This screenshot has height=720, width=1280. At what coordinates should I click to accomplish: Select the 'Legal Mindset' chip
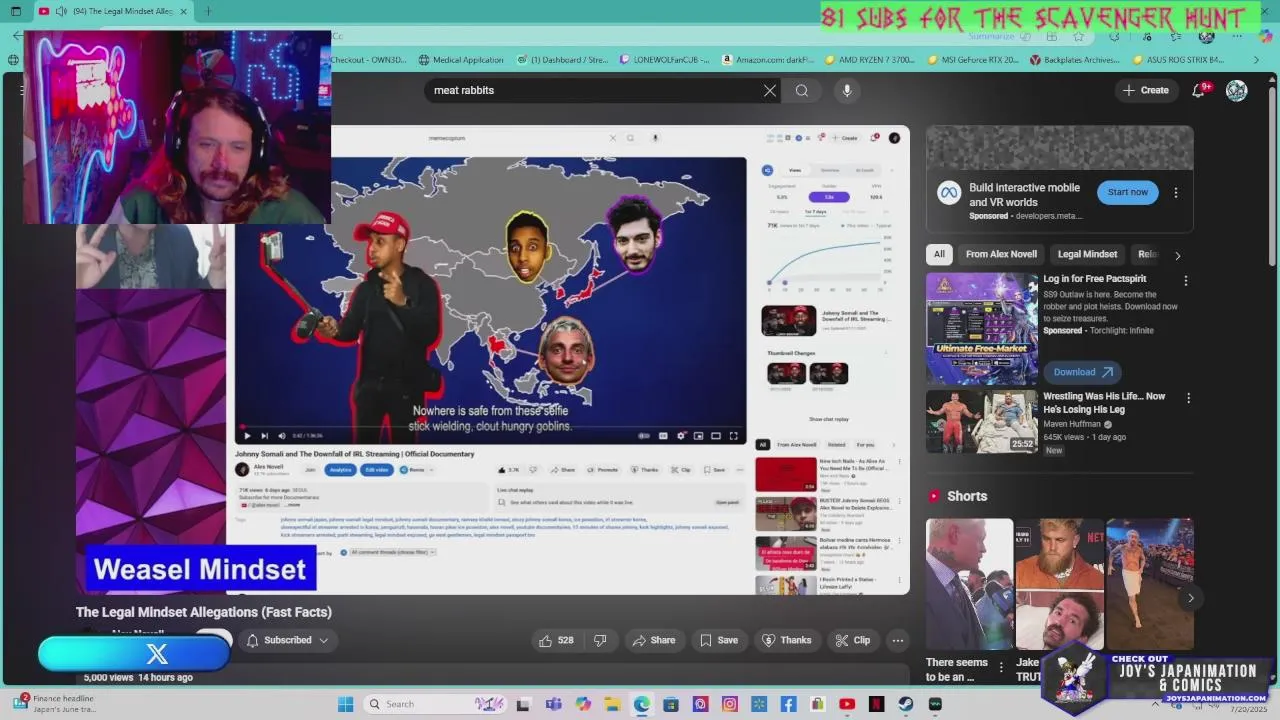click(x=1087, y=254)
